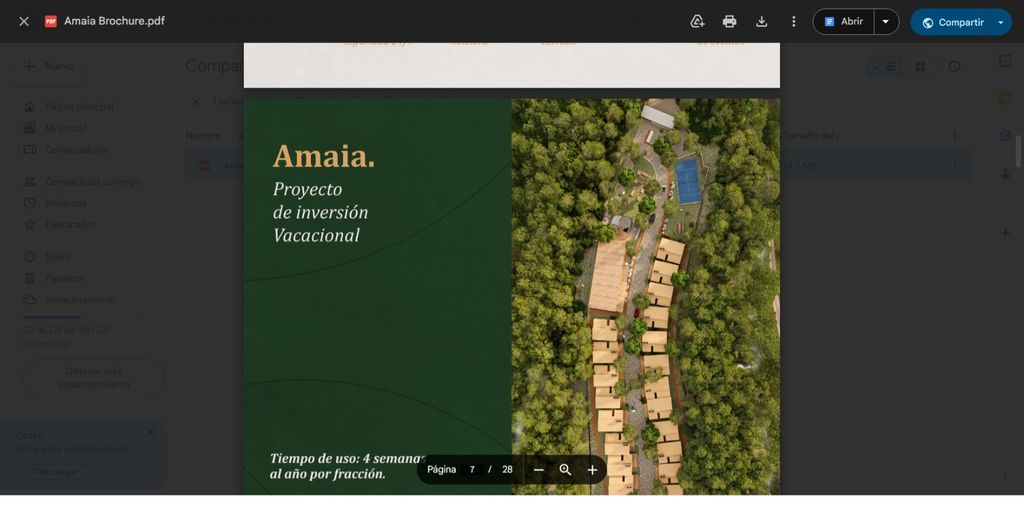Open file row three-dot menu
This screenshot has height=511, width=1024.
tap(955, 166)
